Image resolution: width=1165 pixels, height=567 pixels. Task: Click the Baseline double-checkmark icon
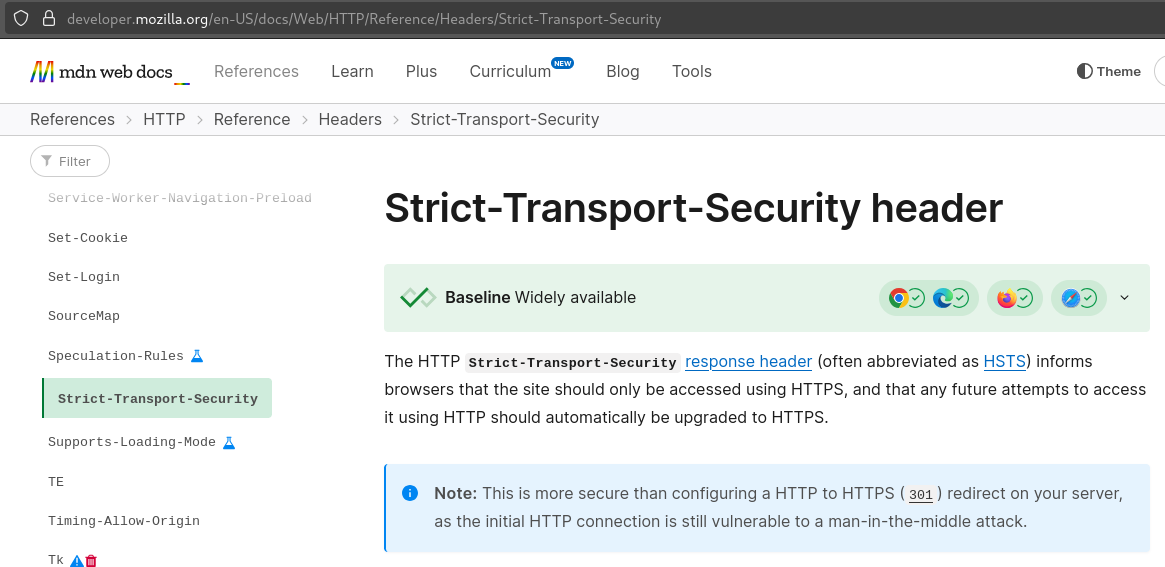pyautogui.click(x=417, y=297)
